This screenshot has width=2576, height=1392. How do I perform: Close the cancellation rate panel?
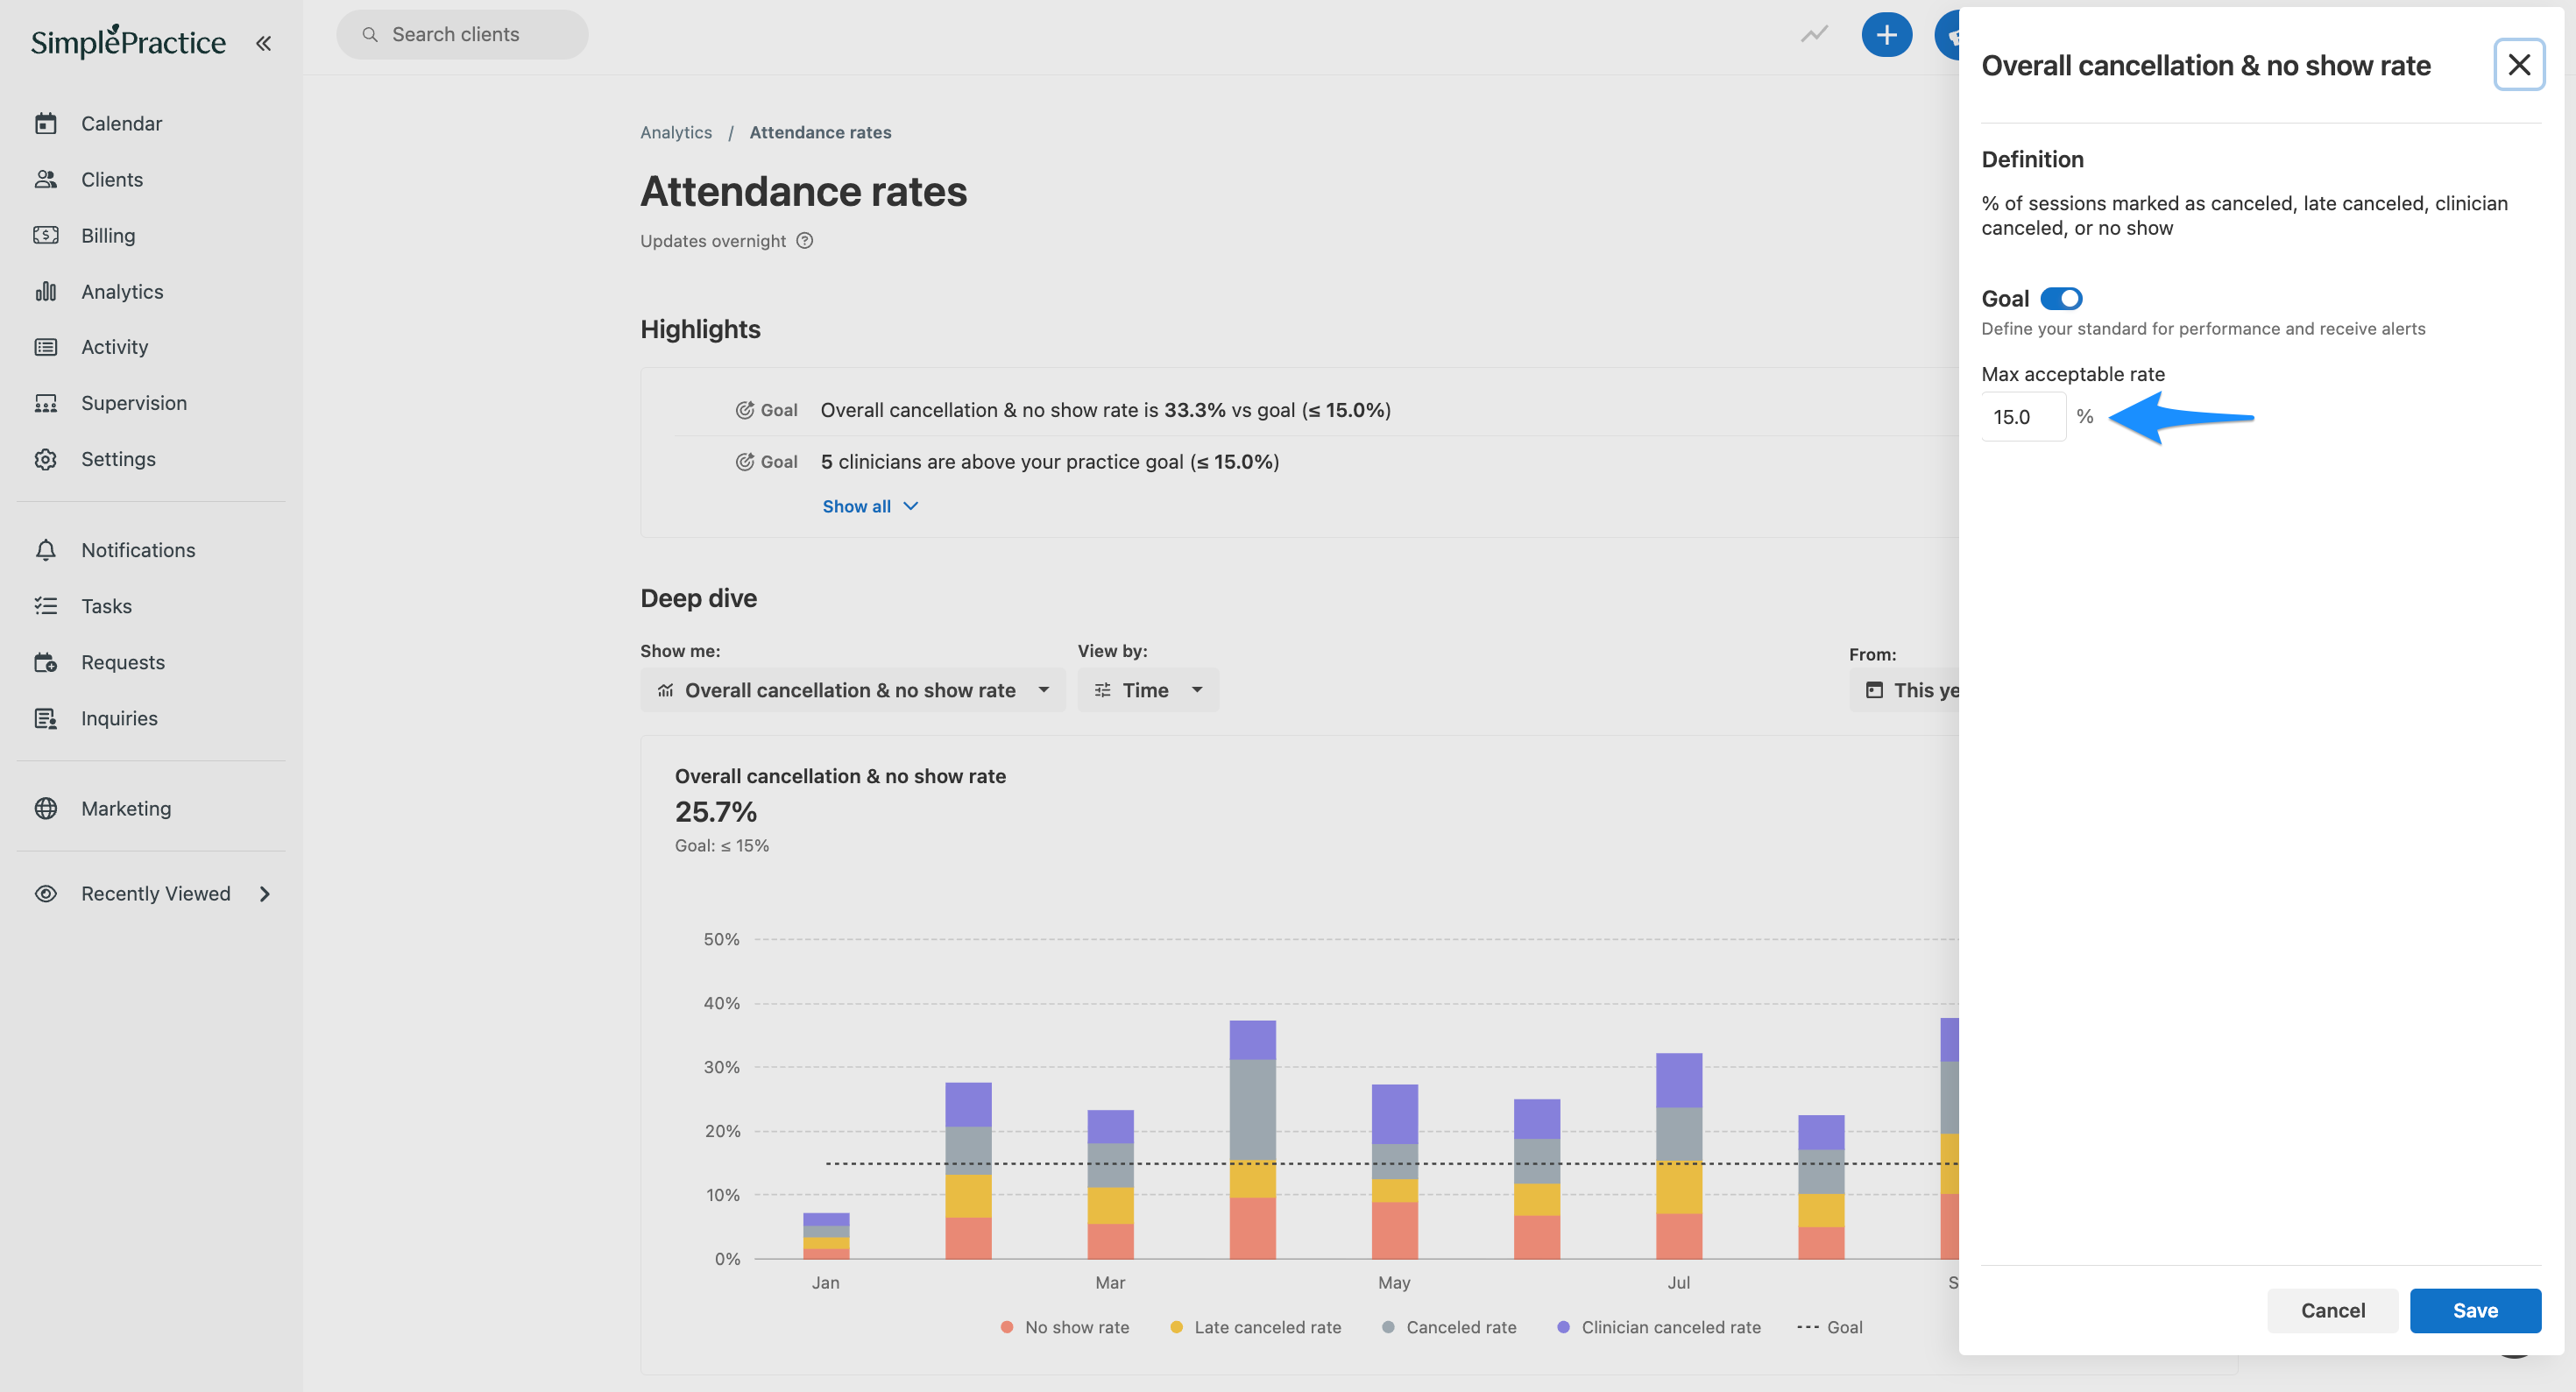pyautogui.click(x=2519, y=65)
